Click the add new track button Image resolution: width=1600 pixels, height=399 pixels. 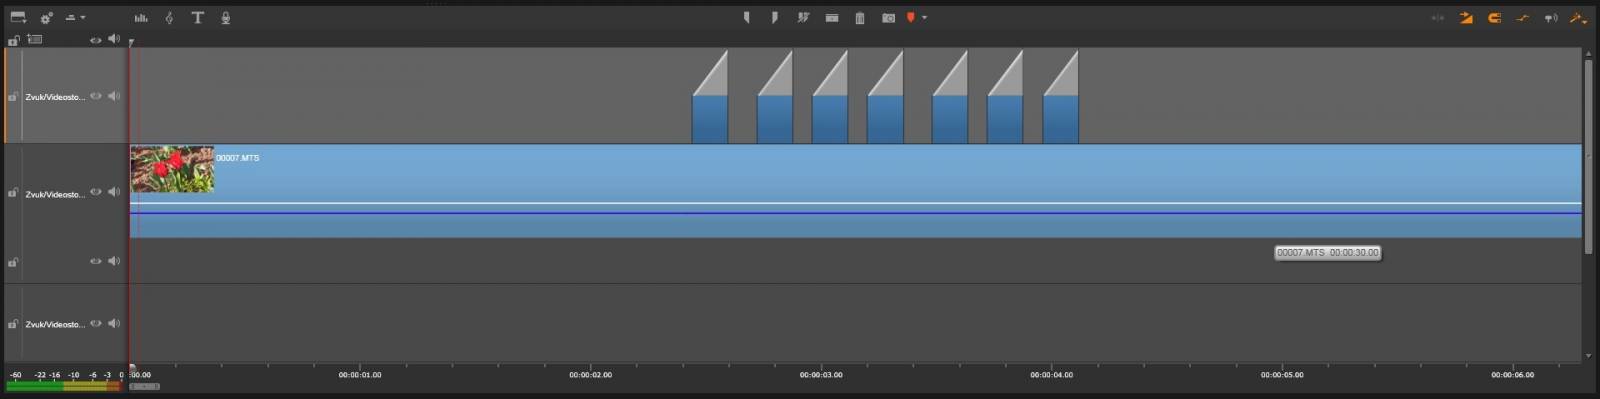pos(35,40)
